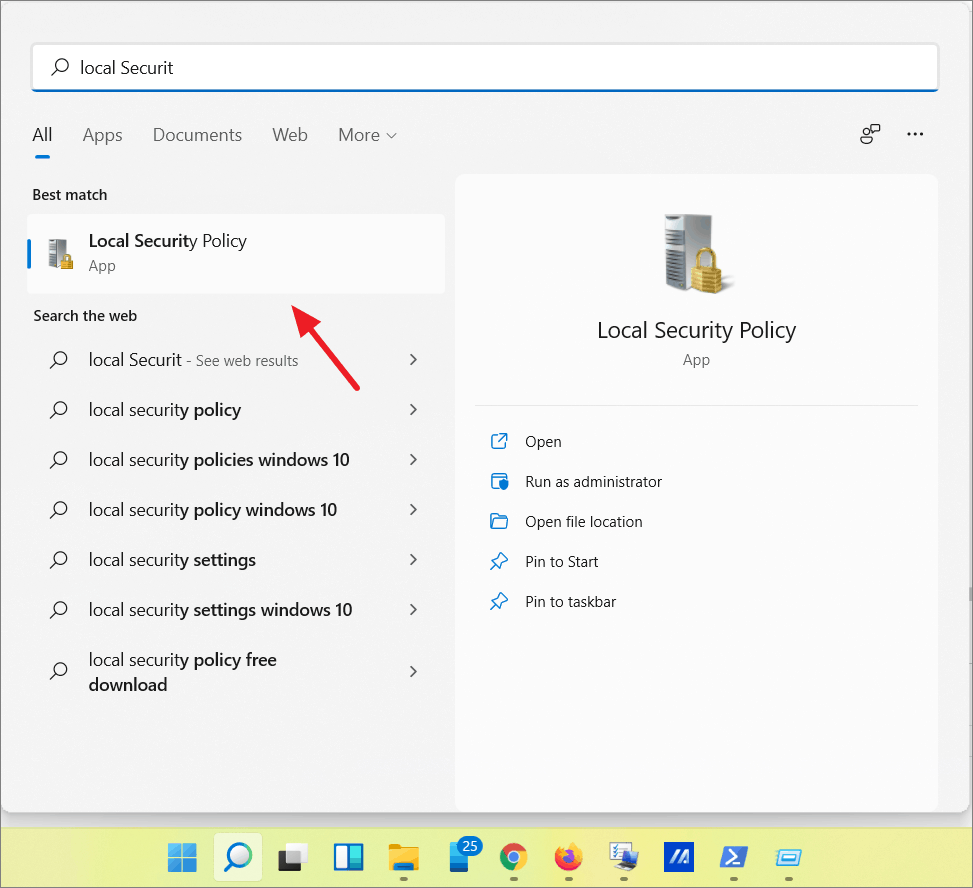Expand the local security settings suggestion arrow

pyautogui.click(x=413, y=559)
